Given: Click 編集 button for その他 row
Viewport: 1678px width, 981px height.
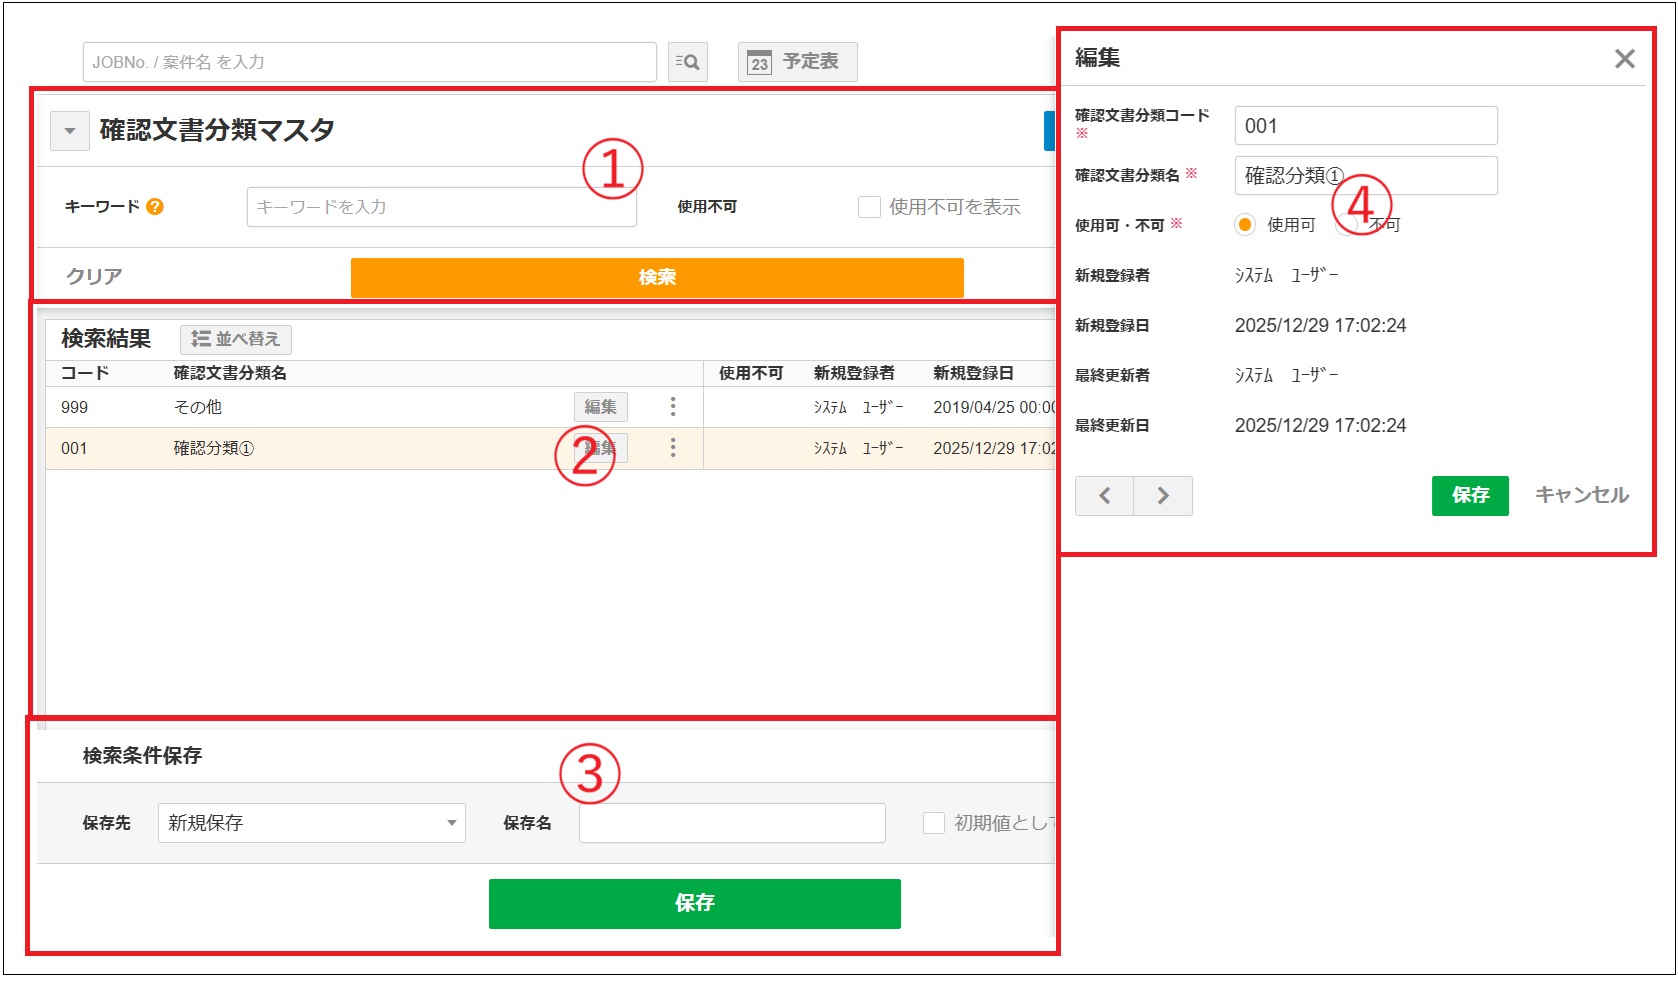Looking at the screenshot, I should [601, 407].
